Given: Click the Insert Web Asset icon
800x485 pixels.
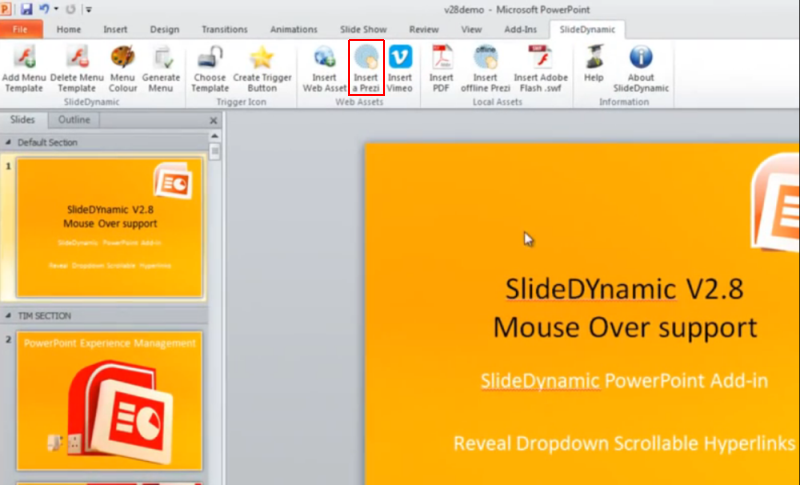Looking at the screenshot, I should [x=324, y=56].
